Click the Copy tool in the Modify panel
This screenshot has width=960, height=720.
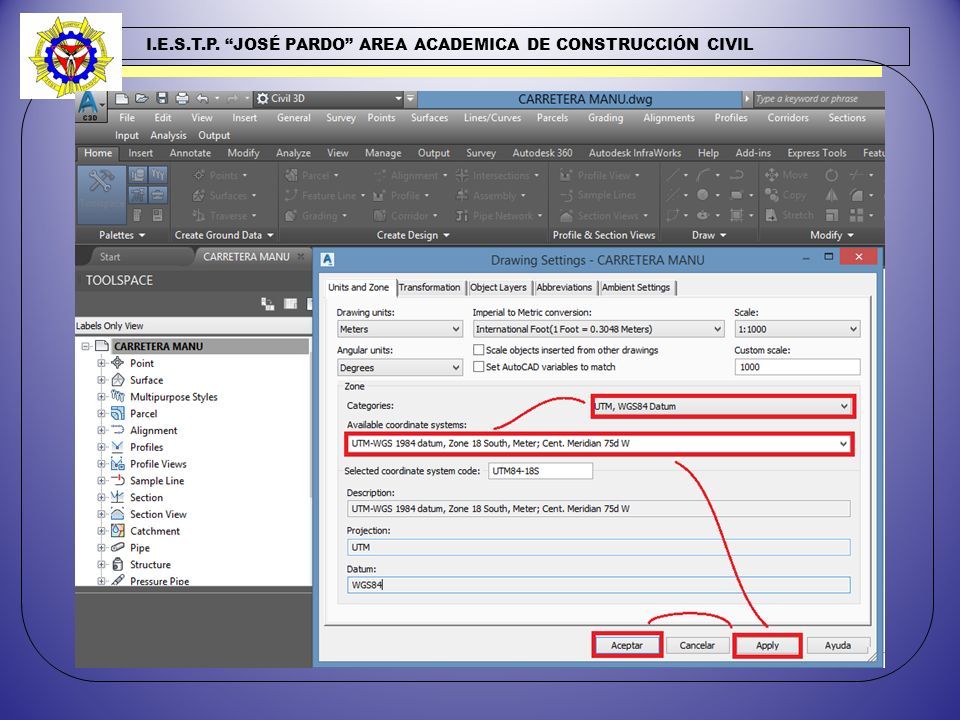pos(786,195)
